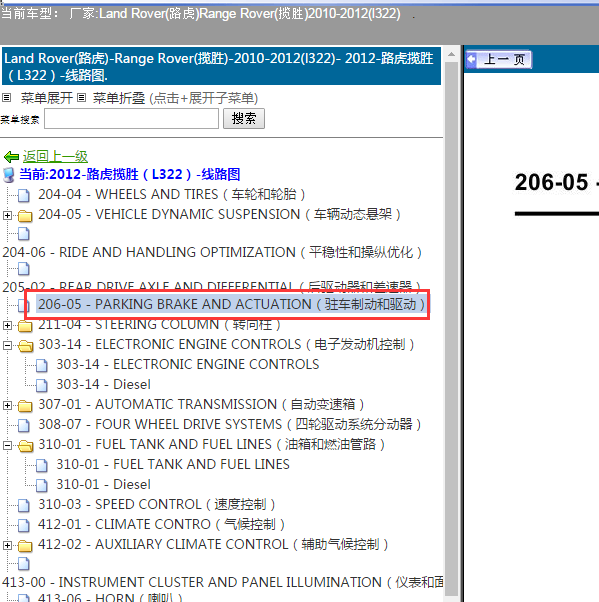Open 307-01 AUTOMATIC TRANSMISSION entry

201,404
